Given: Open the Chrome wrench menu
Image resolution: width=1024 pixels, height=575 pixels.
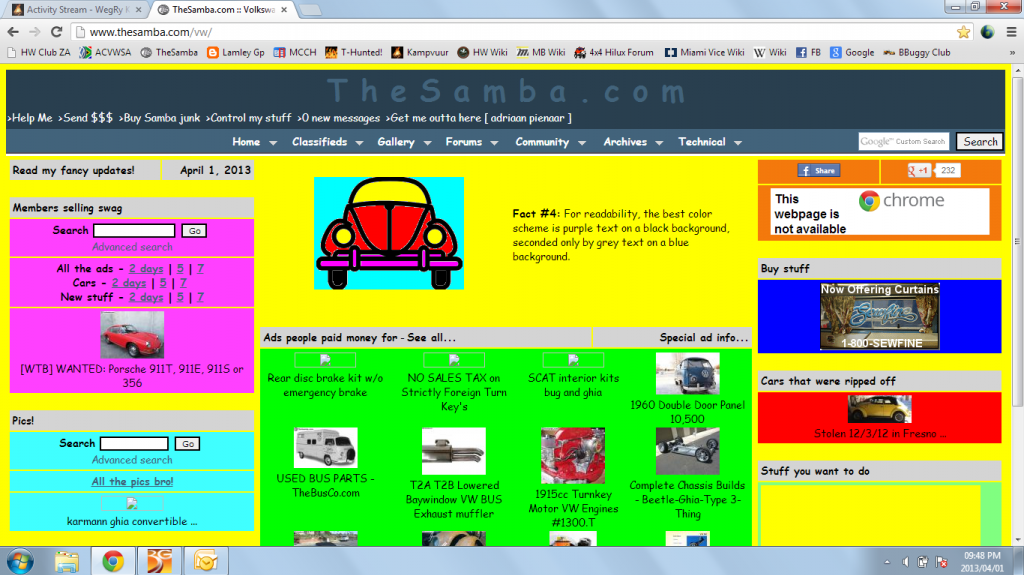Looking at the screenshot, I should 1010,32.
